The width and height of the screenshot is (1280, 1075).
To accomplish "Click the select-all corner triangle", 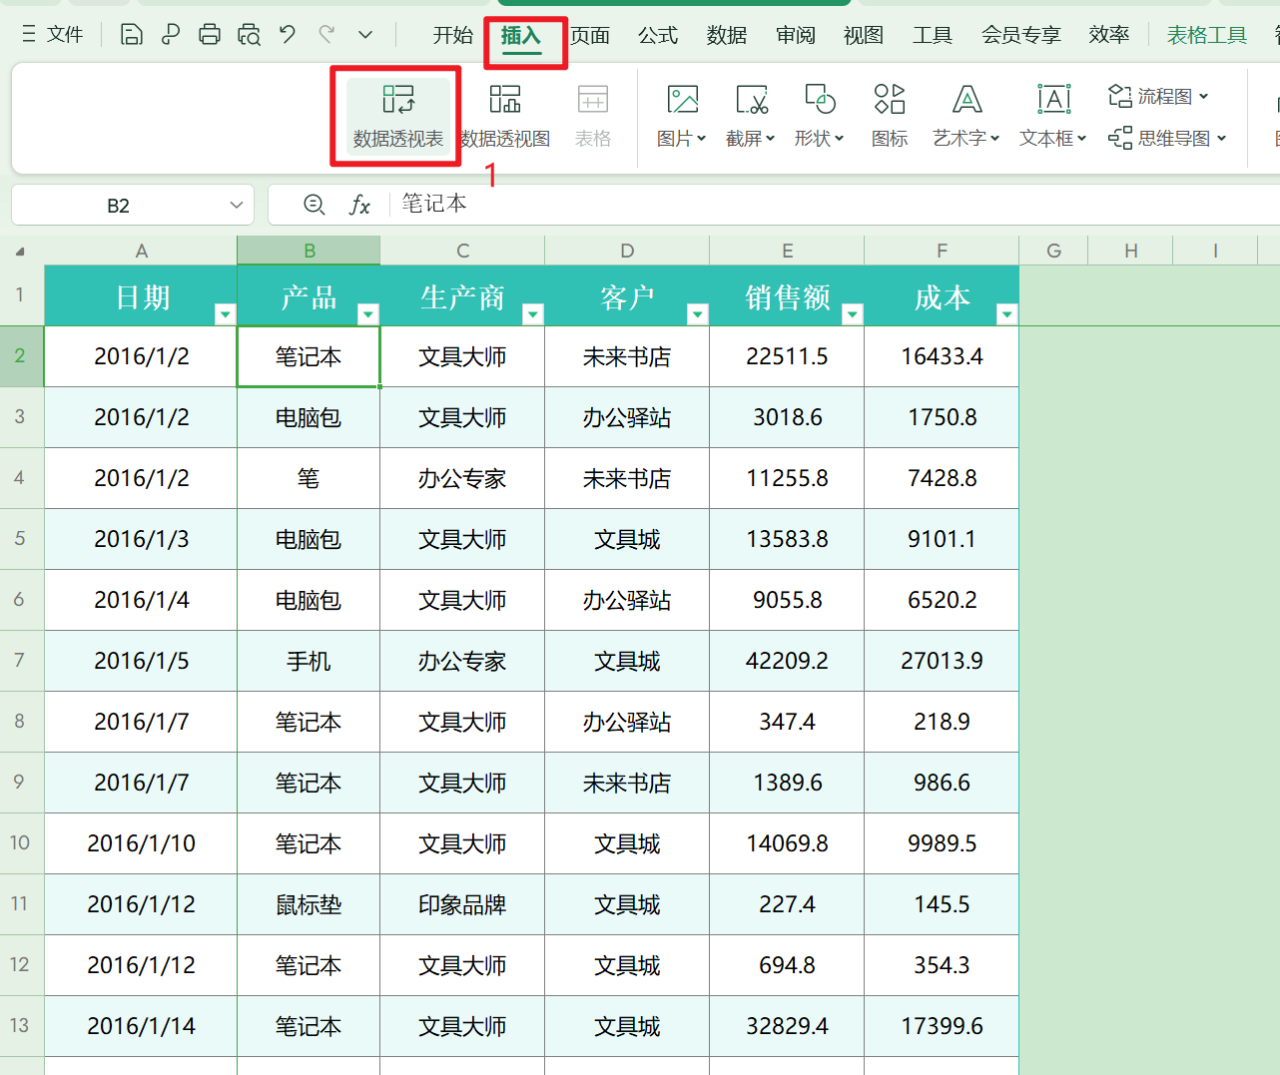I will point(20,251).
